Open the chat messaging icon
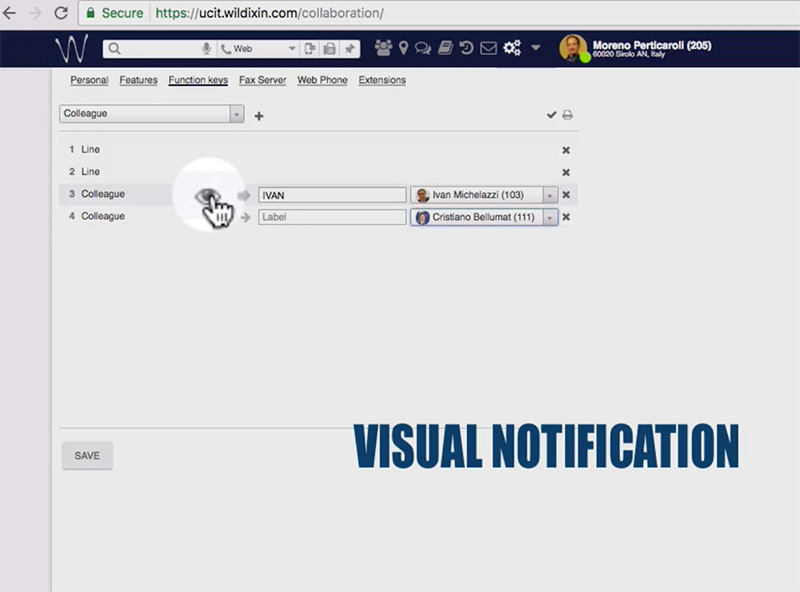 pos(424,47)
